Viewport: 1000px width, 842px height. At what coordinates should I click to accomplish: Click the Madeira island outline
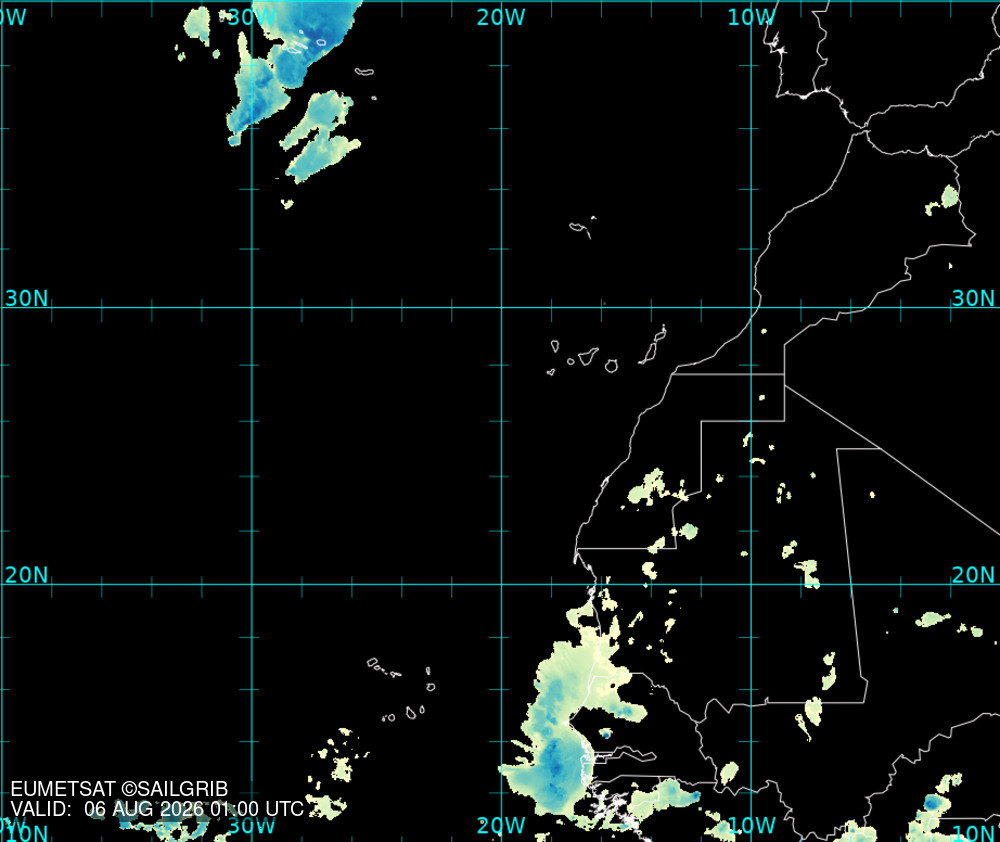pos(582,227)
